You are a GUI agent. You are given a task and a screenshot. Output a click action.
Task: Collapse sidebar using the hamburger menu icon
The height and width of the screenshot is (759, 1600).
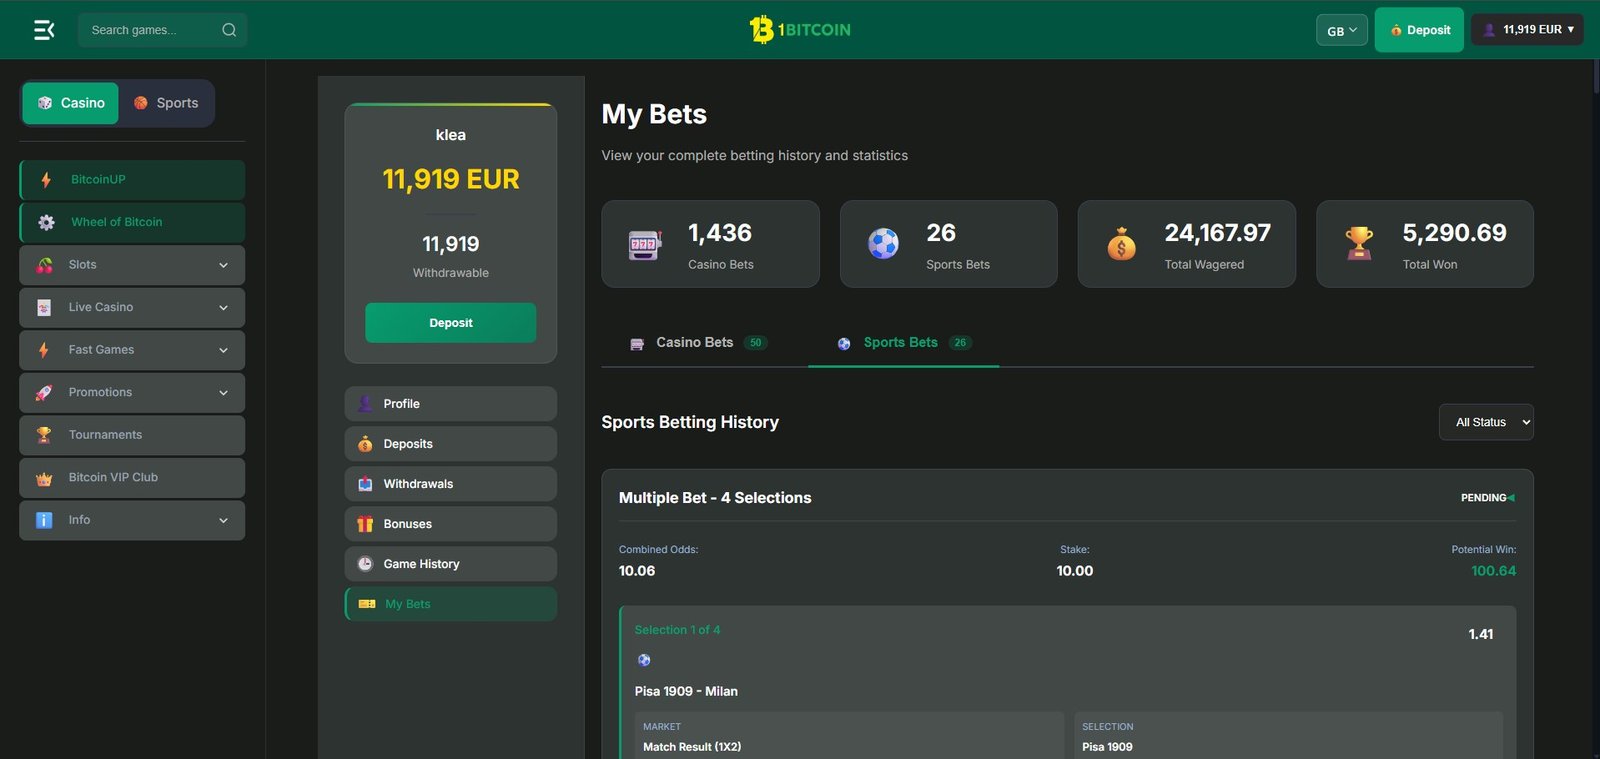pyautogui.click(x=44, y=30)
